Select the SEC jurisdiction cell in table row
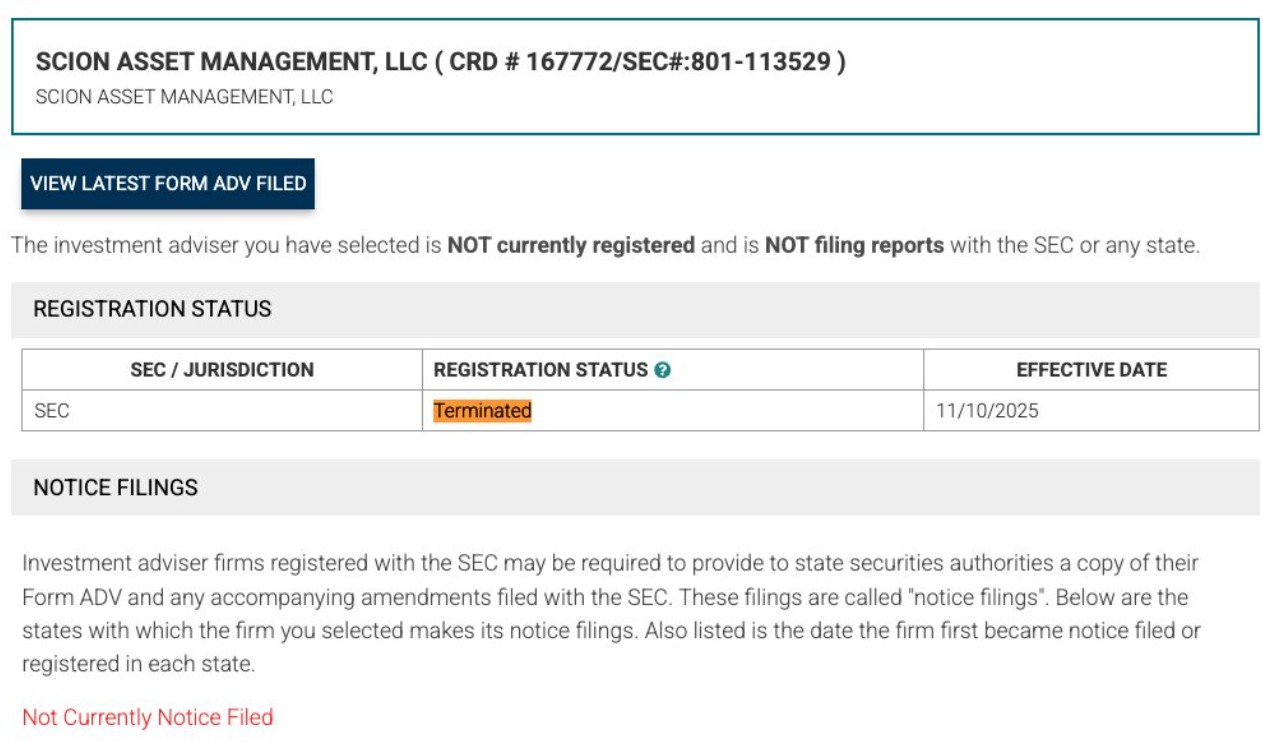The height and width of the screenshot is (742, 1263). click(52, 411)
